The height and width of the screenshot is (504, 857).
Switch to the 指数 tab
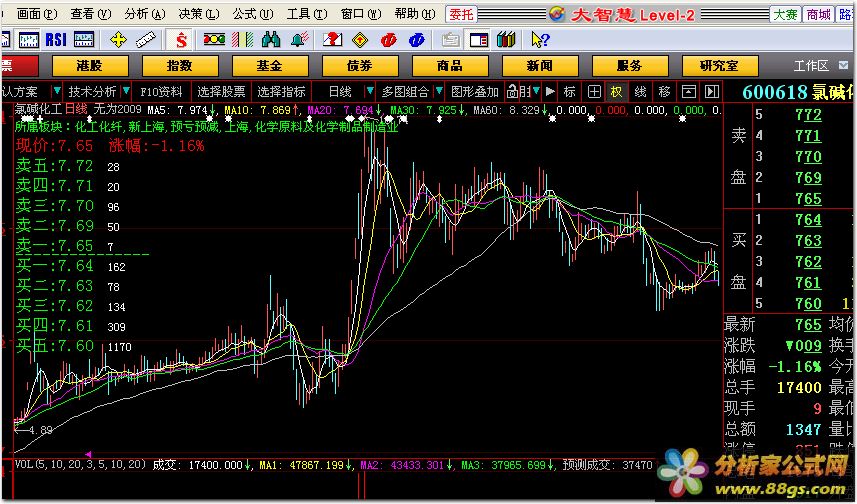tap(180, 66)
